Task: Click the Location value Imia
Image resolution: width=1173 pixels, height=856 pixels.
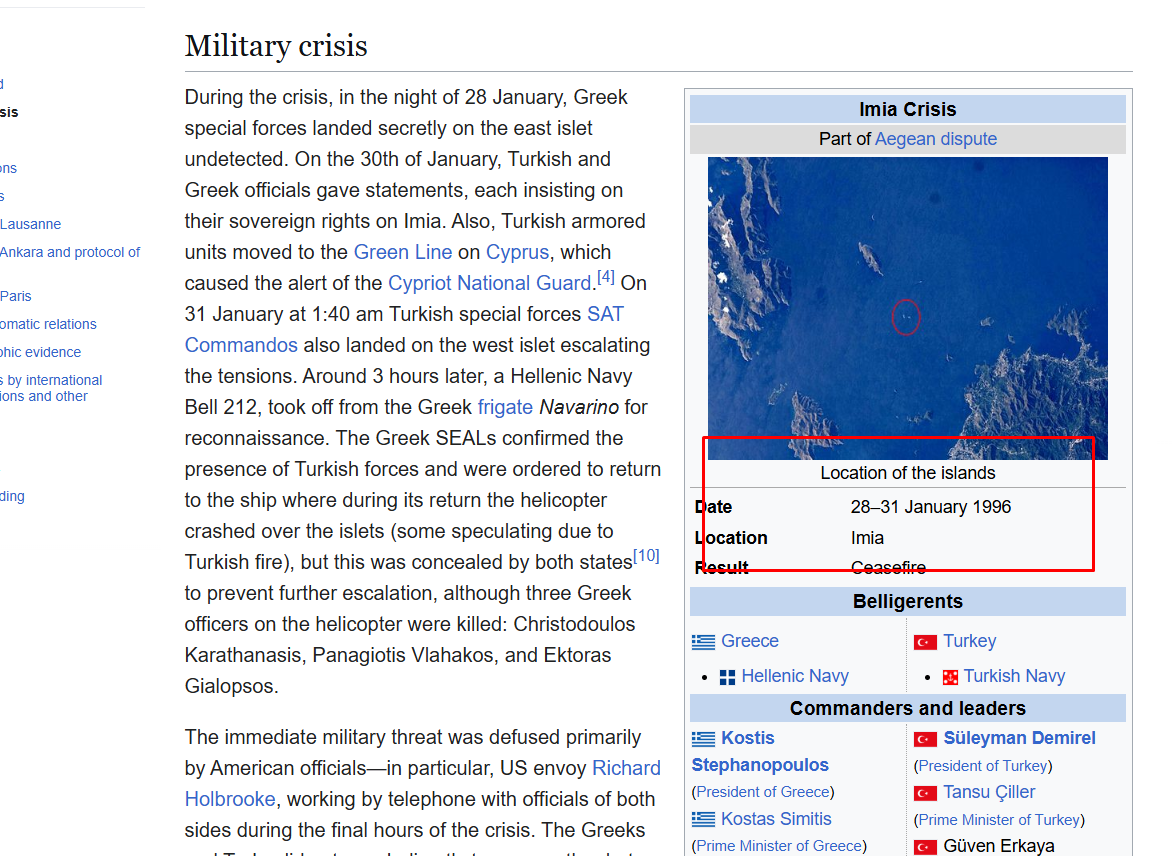Action: pyautogui.click(x=867, y=538)
